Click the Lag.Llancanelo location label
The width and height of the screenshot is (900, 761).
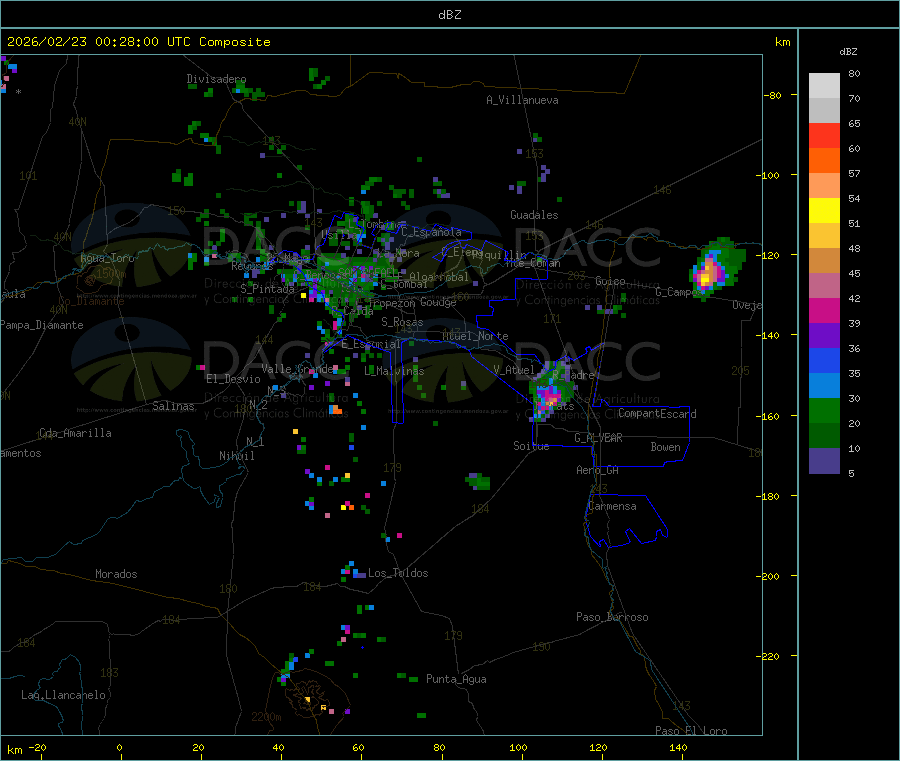64,695
